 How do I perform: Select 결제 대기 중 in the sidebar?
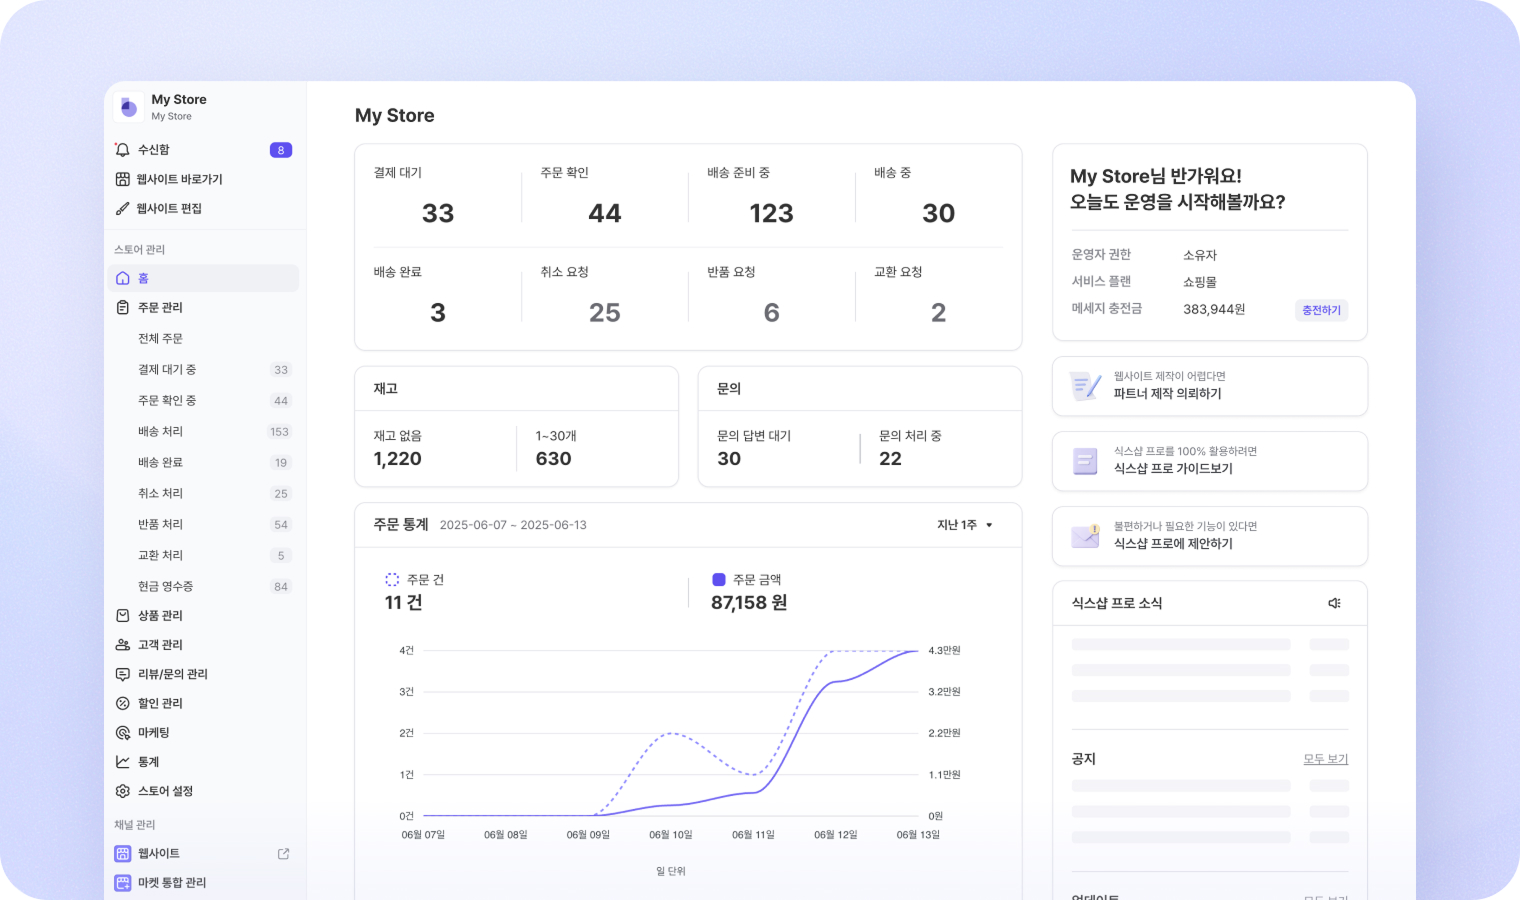pyautogui.click(x=167, y=370)
